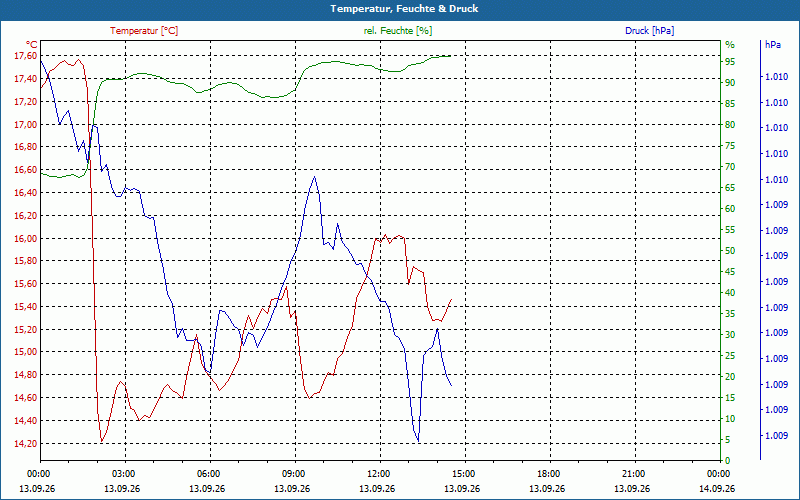Image resolution: width=800 pixels, height=500 pixels.
Task: Click the blue 'hPa' axis unit label
Action: (772, 44)
